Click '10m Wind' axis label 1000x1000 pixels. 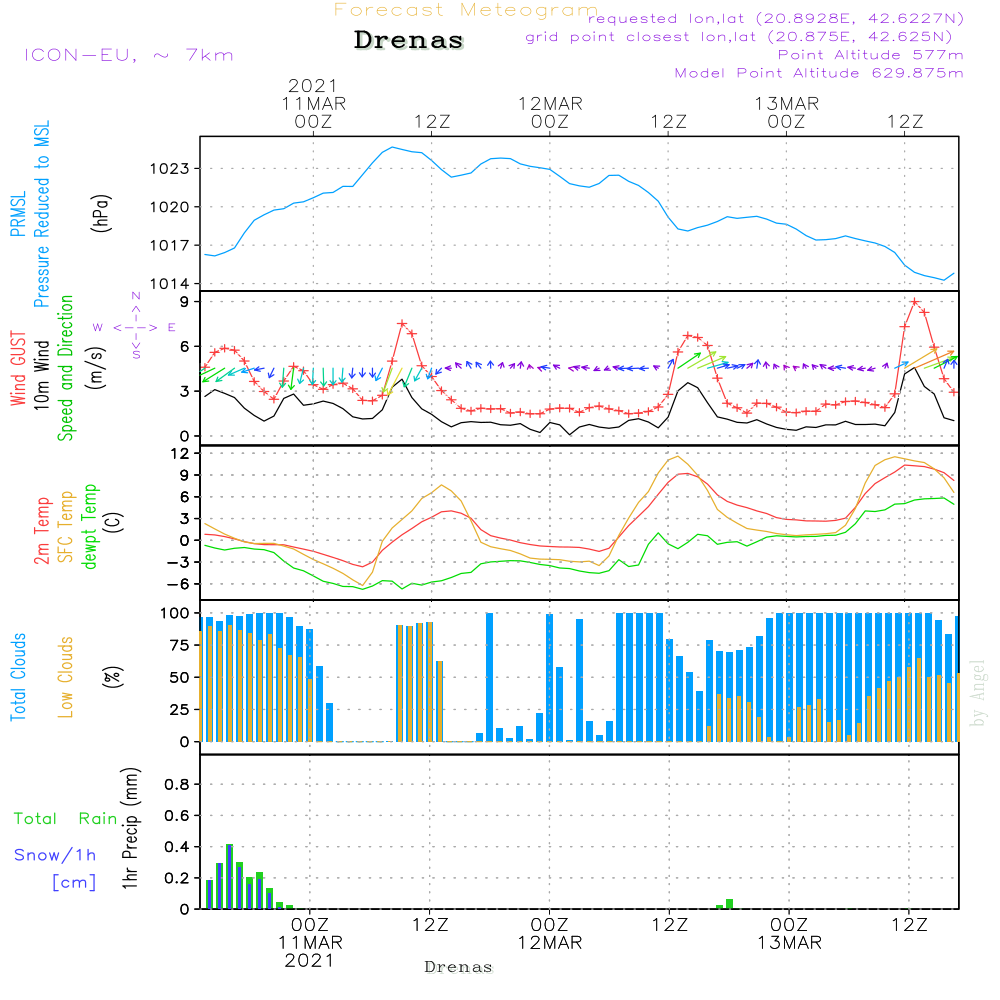tap(41, 375)
